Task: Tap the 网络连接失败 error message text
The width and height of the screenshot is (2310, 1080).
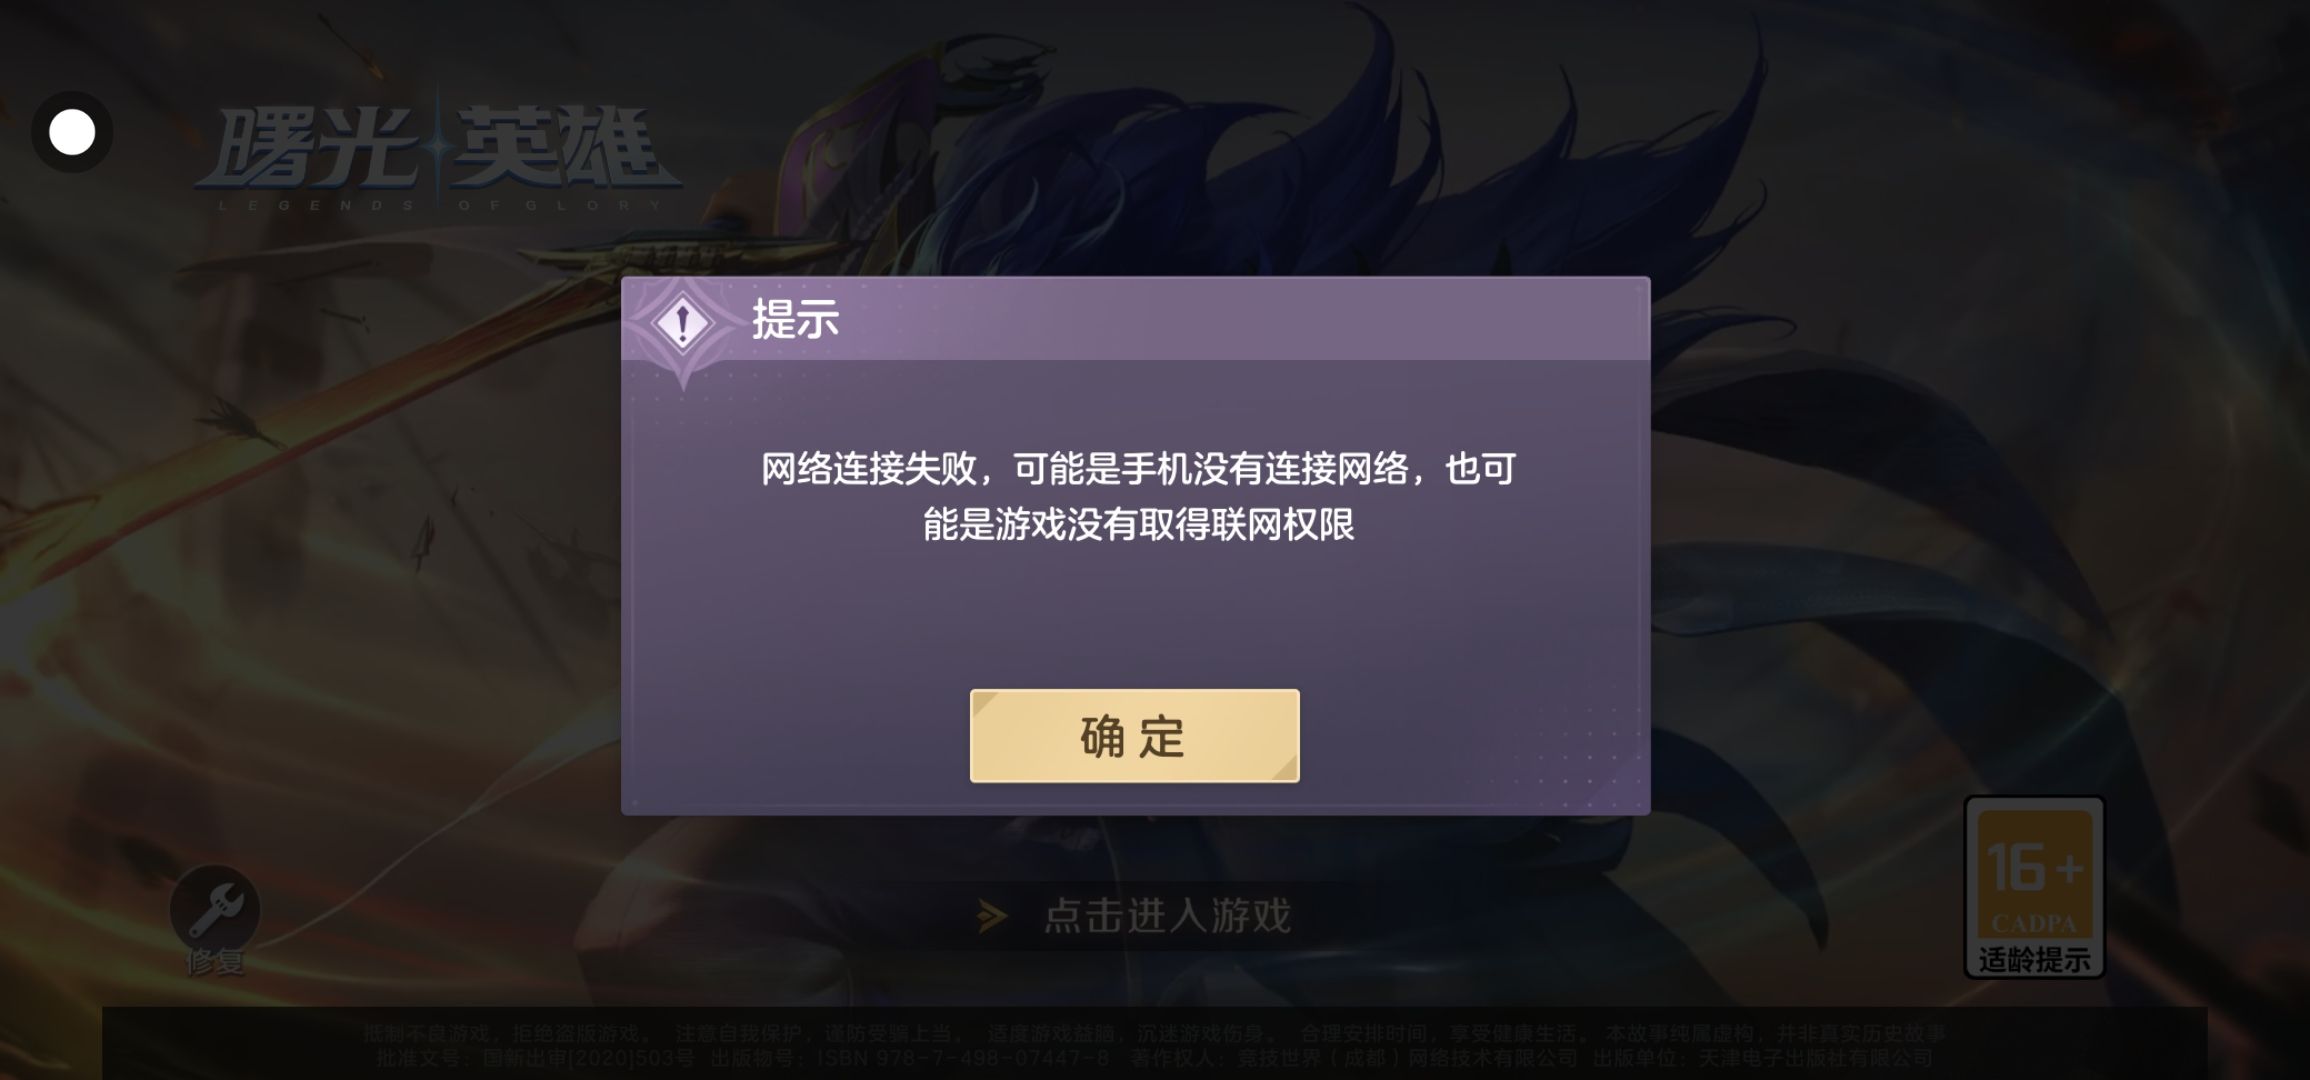Action: 1138,496
